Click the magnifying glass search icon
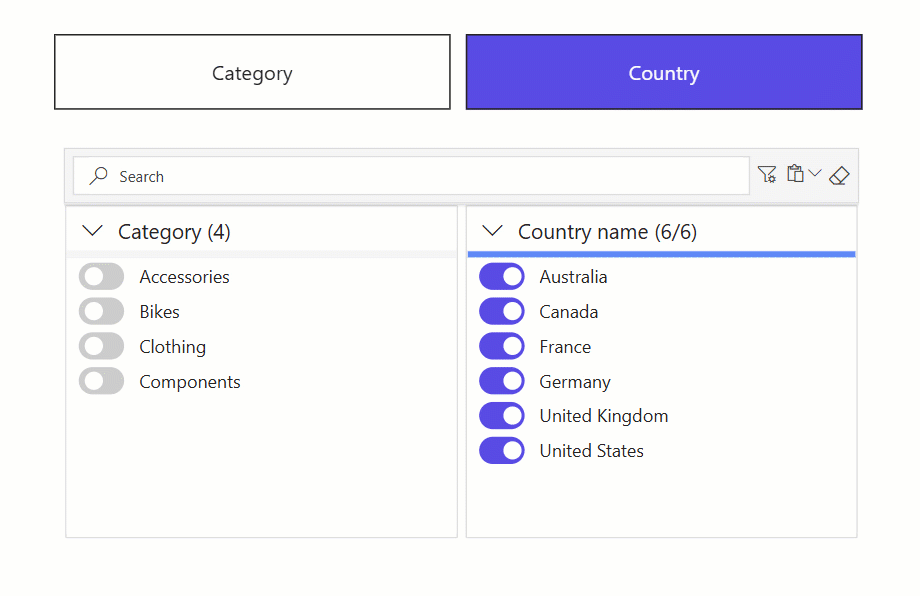Screen dimensions: 920x596 (99, 176)
